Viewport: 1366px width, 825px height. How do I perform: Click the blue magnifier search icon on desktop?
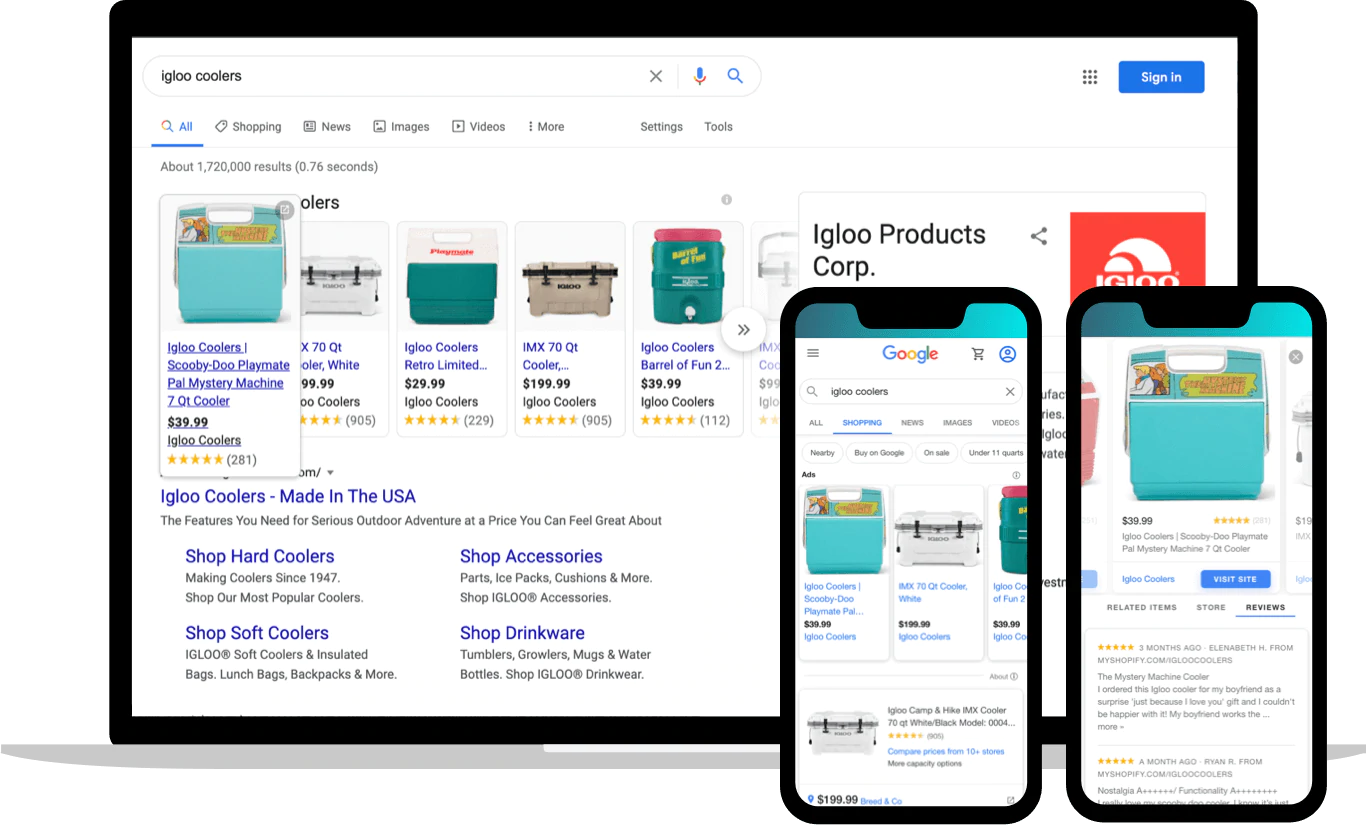tap(735, 76)
